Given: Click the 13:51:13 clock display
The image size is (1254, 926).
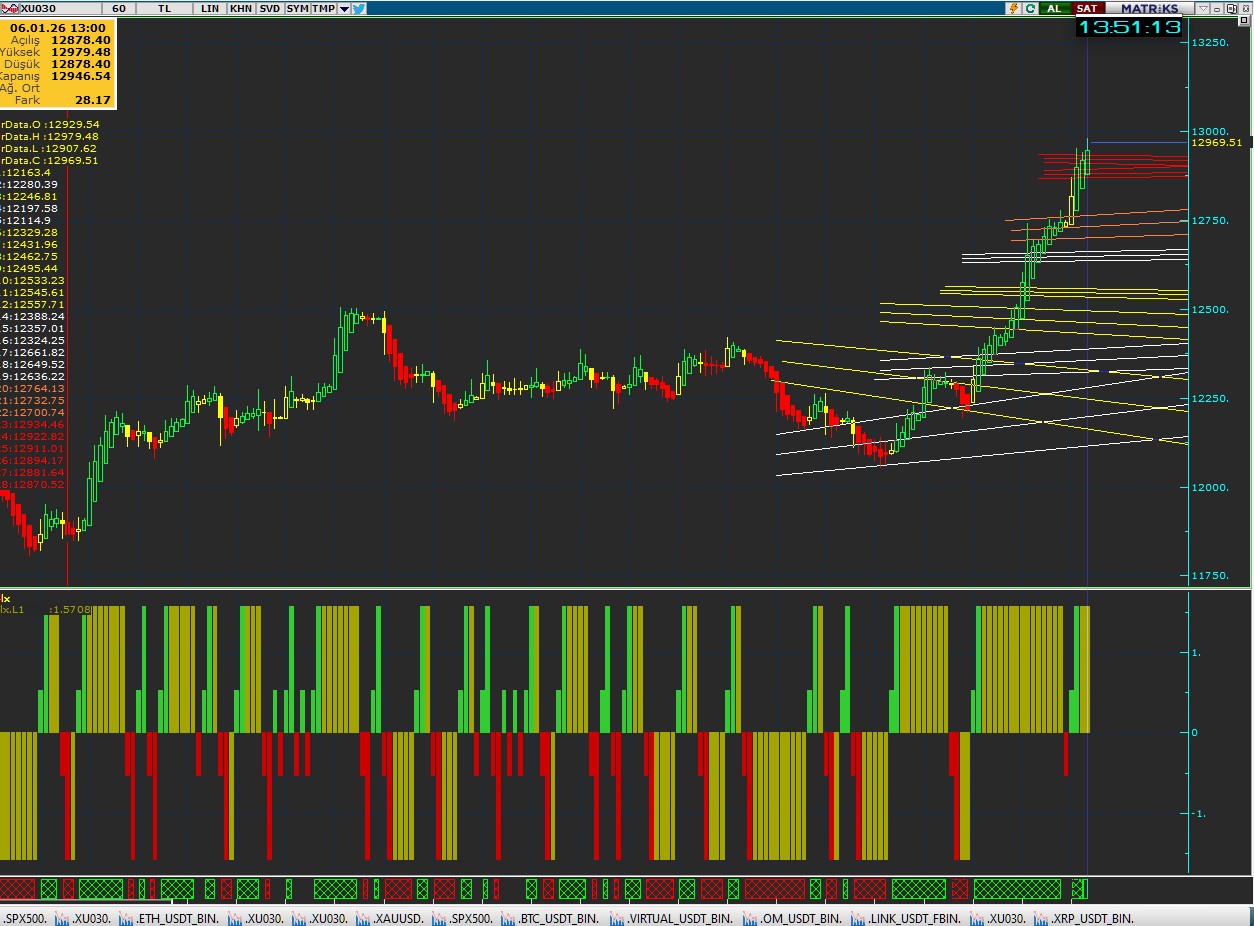Looking at the screenshot, I should [1129, 27].
